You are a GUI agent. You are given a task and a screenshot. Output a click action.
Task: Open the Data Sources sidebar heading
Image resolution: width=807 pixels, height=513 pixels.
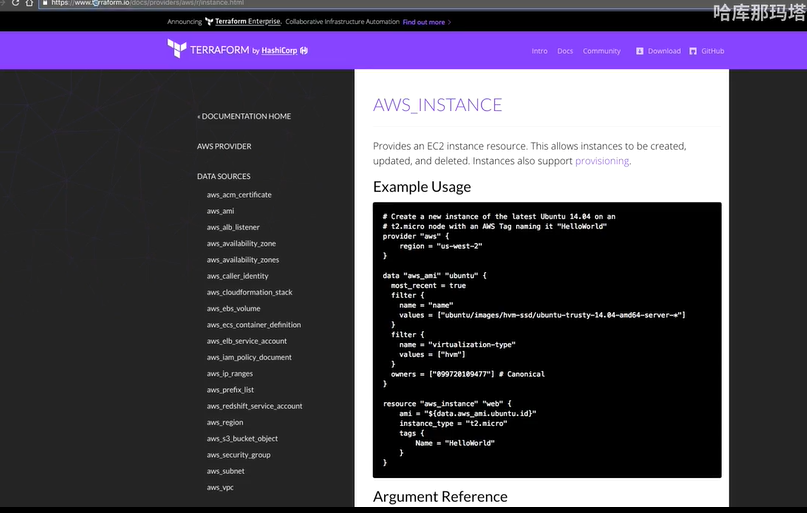[x=223, y=176]
